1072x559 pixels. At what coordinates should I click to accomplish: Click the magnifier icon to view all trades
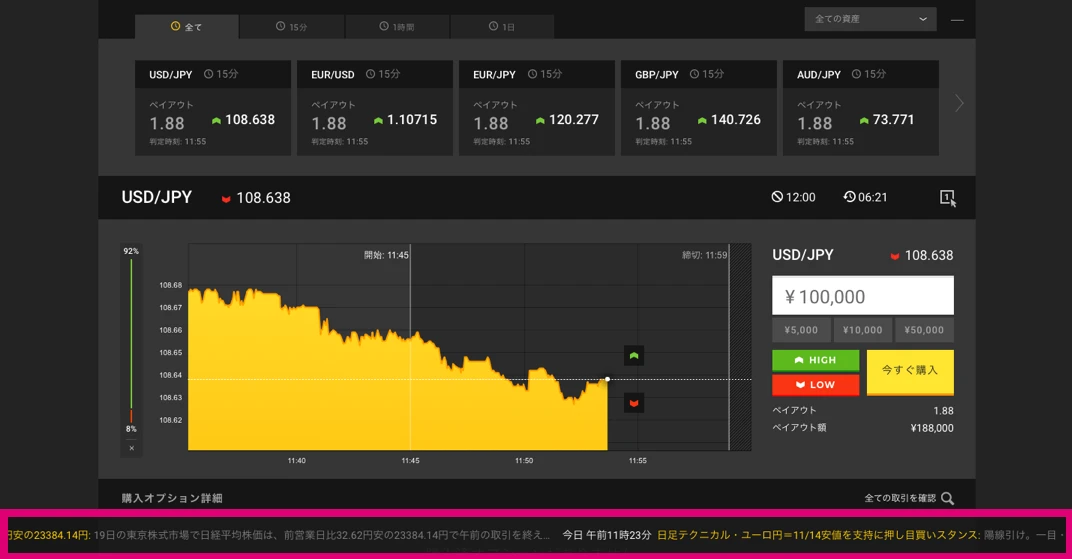pos(947,498)
